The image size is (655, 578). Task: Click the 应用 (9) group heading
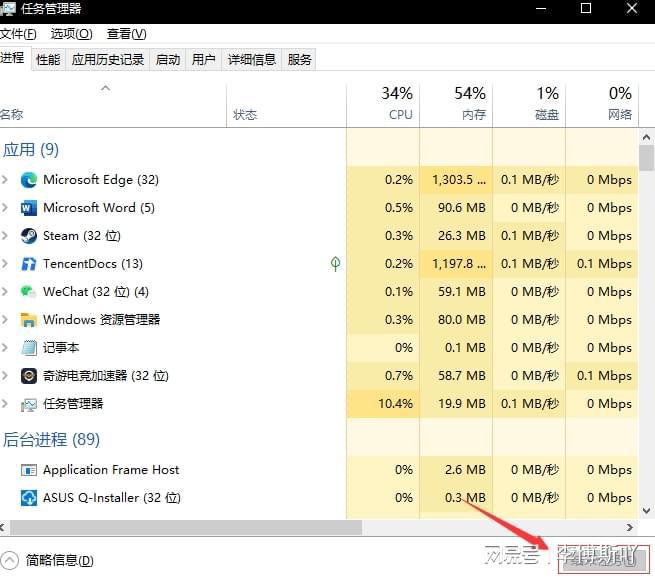31,150
